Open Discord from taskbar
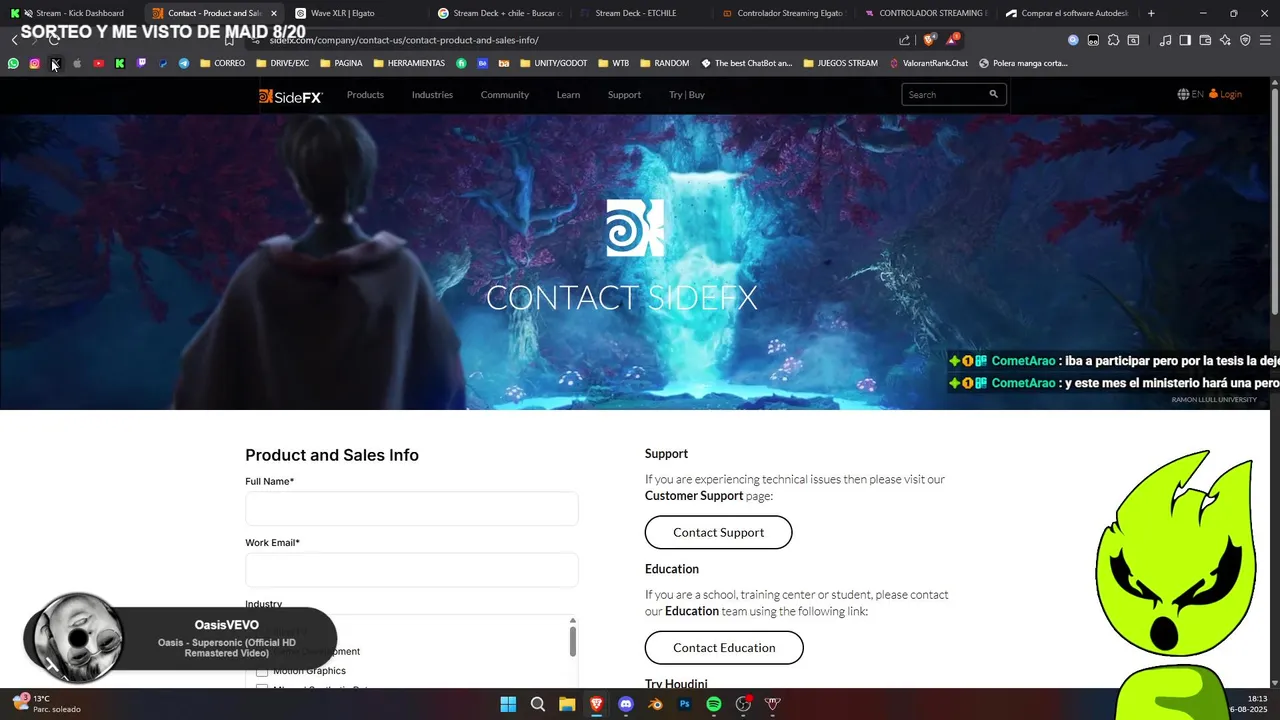This screenshot has width=1280, height=720. [626, 704]
